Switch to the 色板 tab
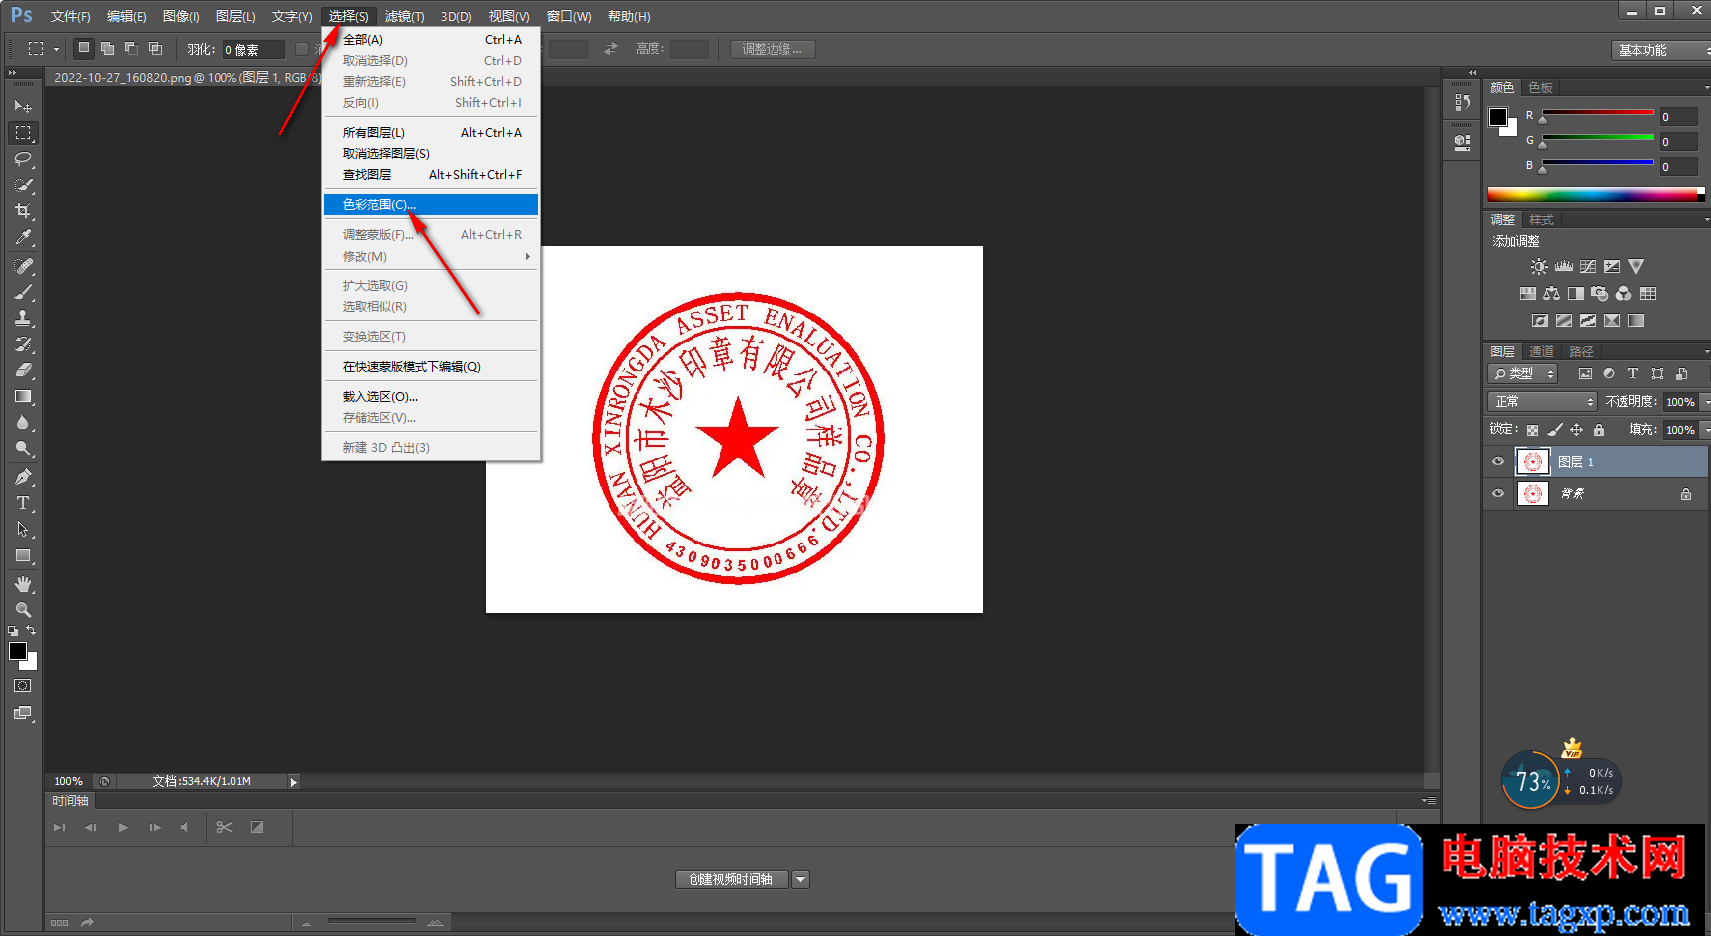 tap(1541, 88)
